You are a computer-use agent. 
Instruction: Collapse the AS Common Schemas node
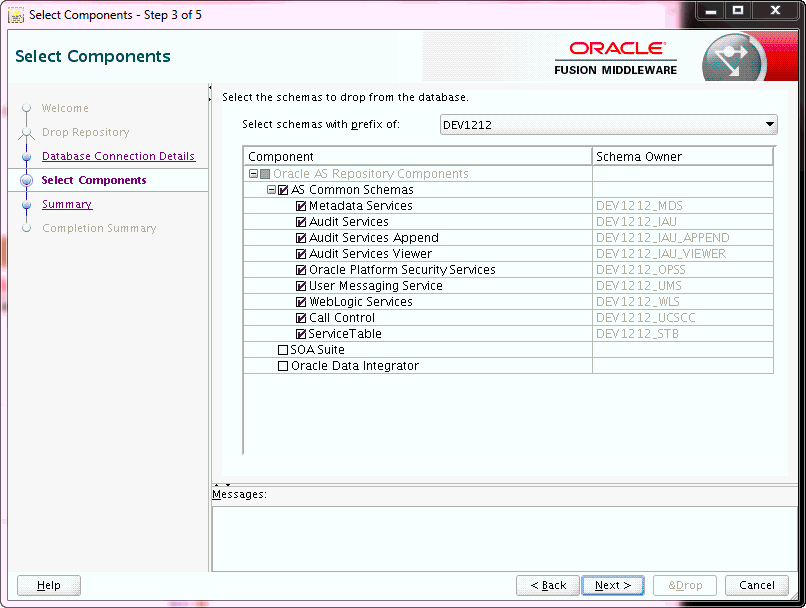click(x=271, y=190)
